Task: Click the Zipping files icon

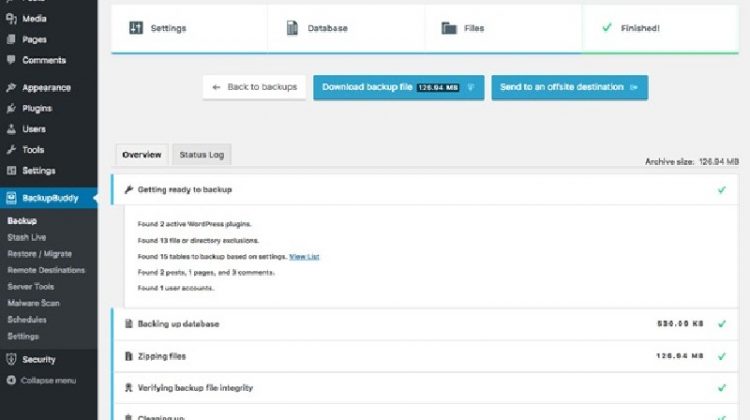Action: 128,356
